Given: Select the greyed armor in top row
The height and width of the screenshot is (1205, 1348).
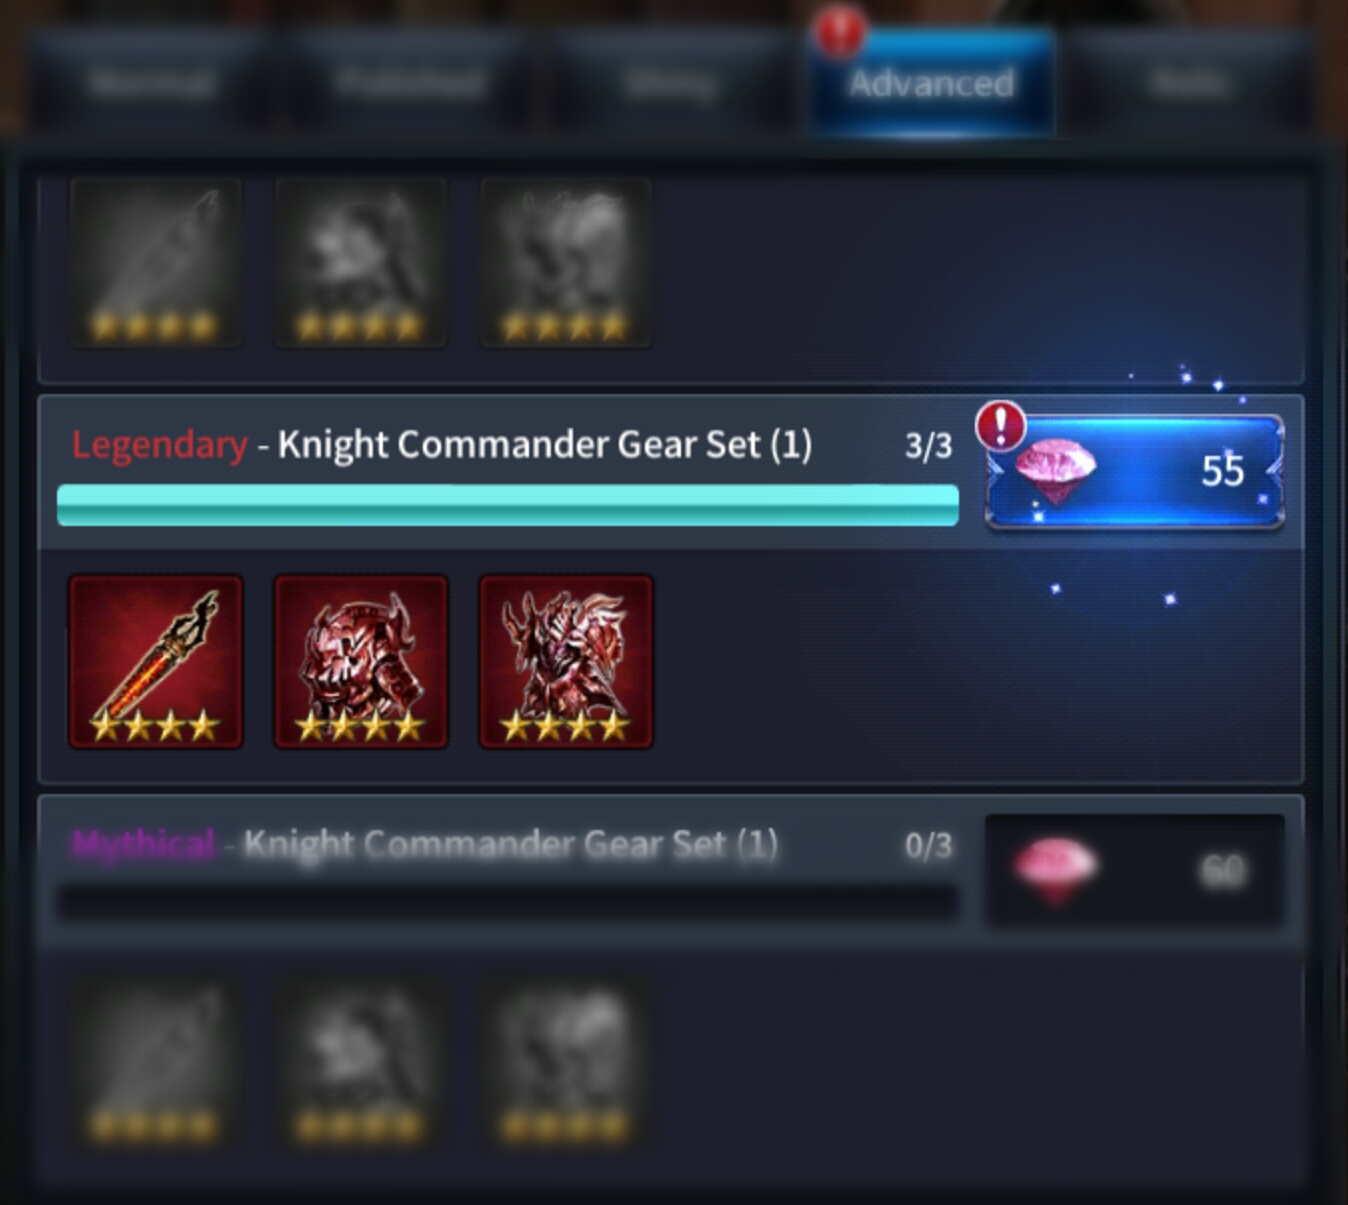Looking at the screenshot, I should (566, 263).
